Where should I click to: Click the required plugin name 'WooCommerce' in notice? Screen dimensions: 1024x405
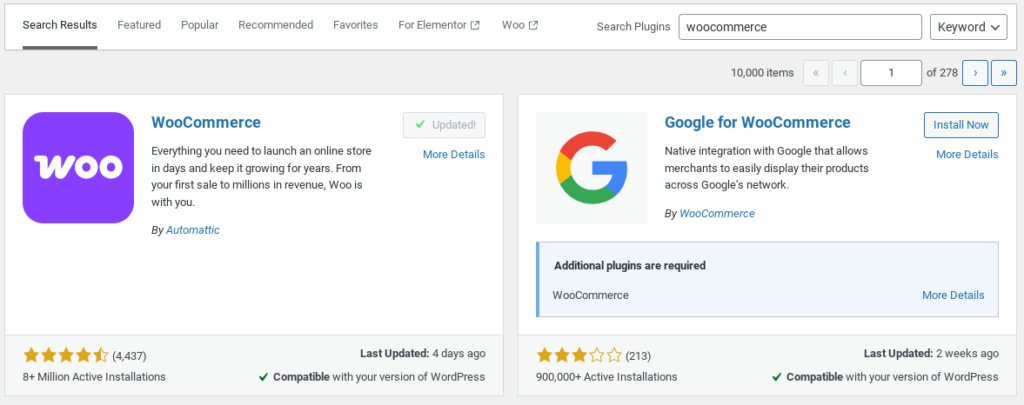(590, 295)
